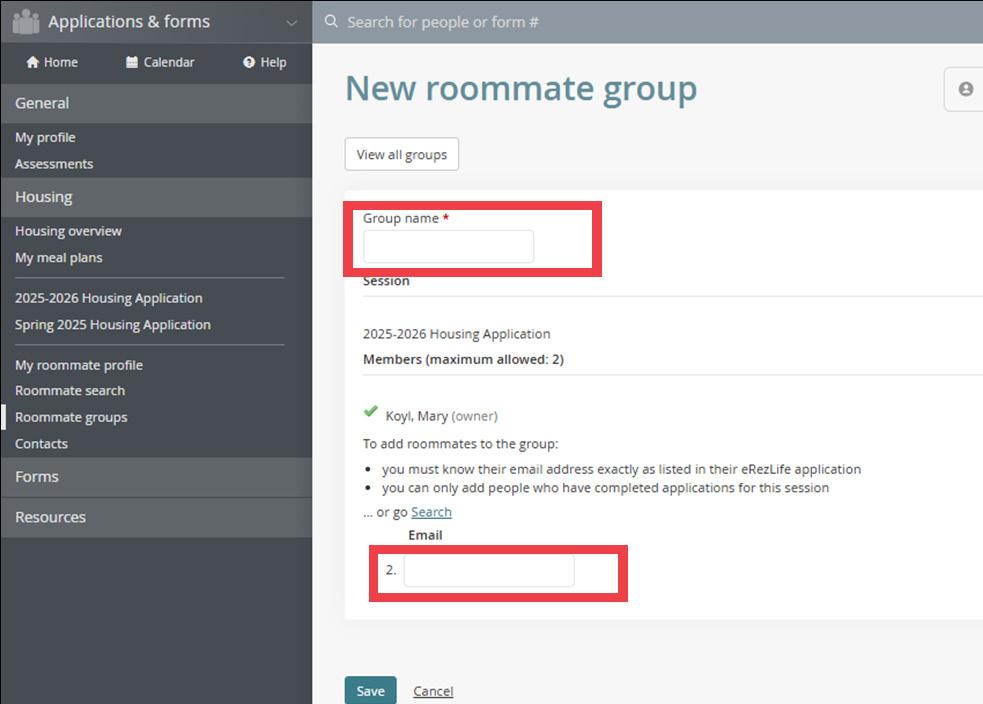983x704 pixels.
Task: Focus the Group name text field
Action: point(448,246)
